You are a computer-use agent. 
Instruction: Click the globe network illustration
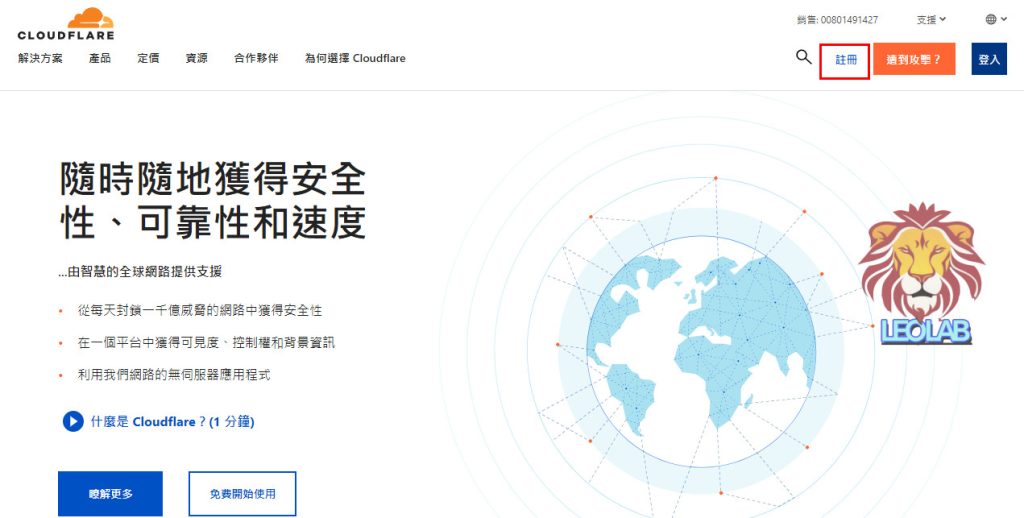pyautogui.click(x=701, y=353)
